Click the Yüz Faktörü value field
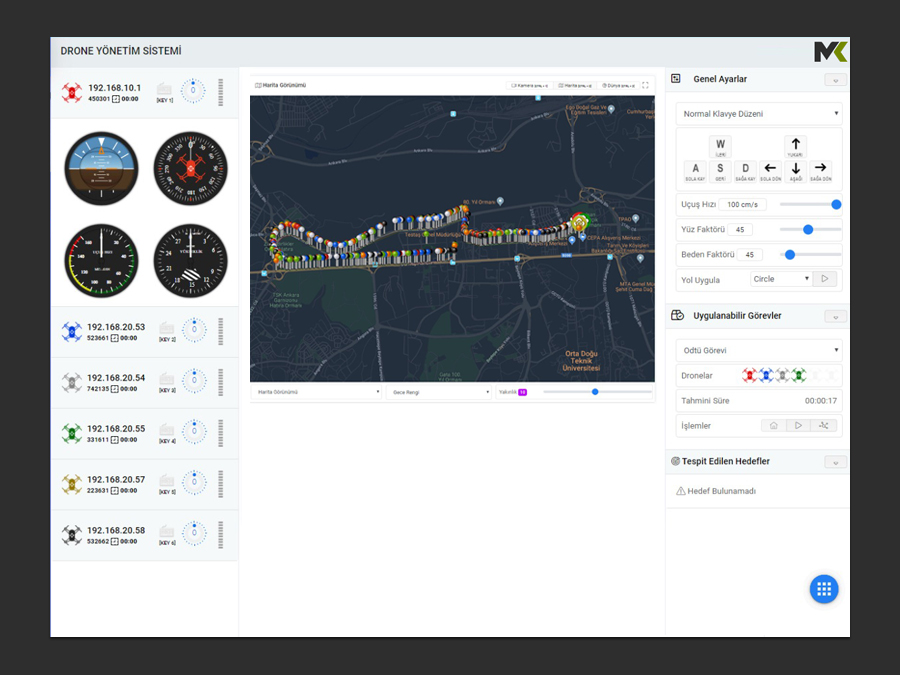Viewport: 900px width, 675px height. coord(740,230)
